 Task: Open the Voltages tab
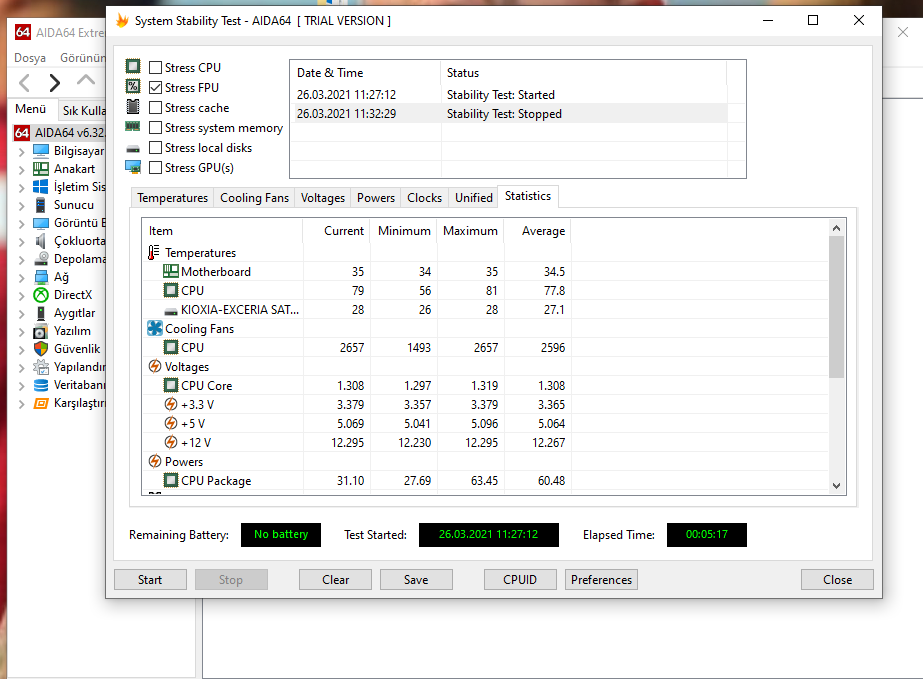coord(323,198)
